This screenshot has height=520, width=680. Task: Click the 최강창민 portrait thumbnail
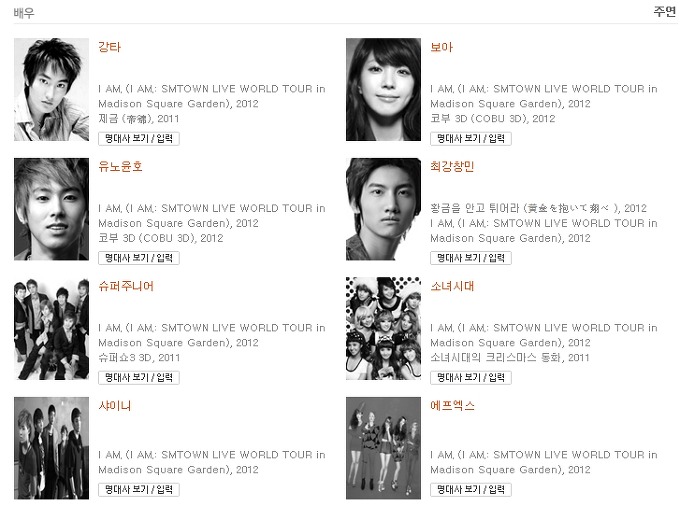point(383,209)
